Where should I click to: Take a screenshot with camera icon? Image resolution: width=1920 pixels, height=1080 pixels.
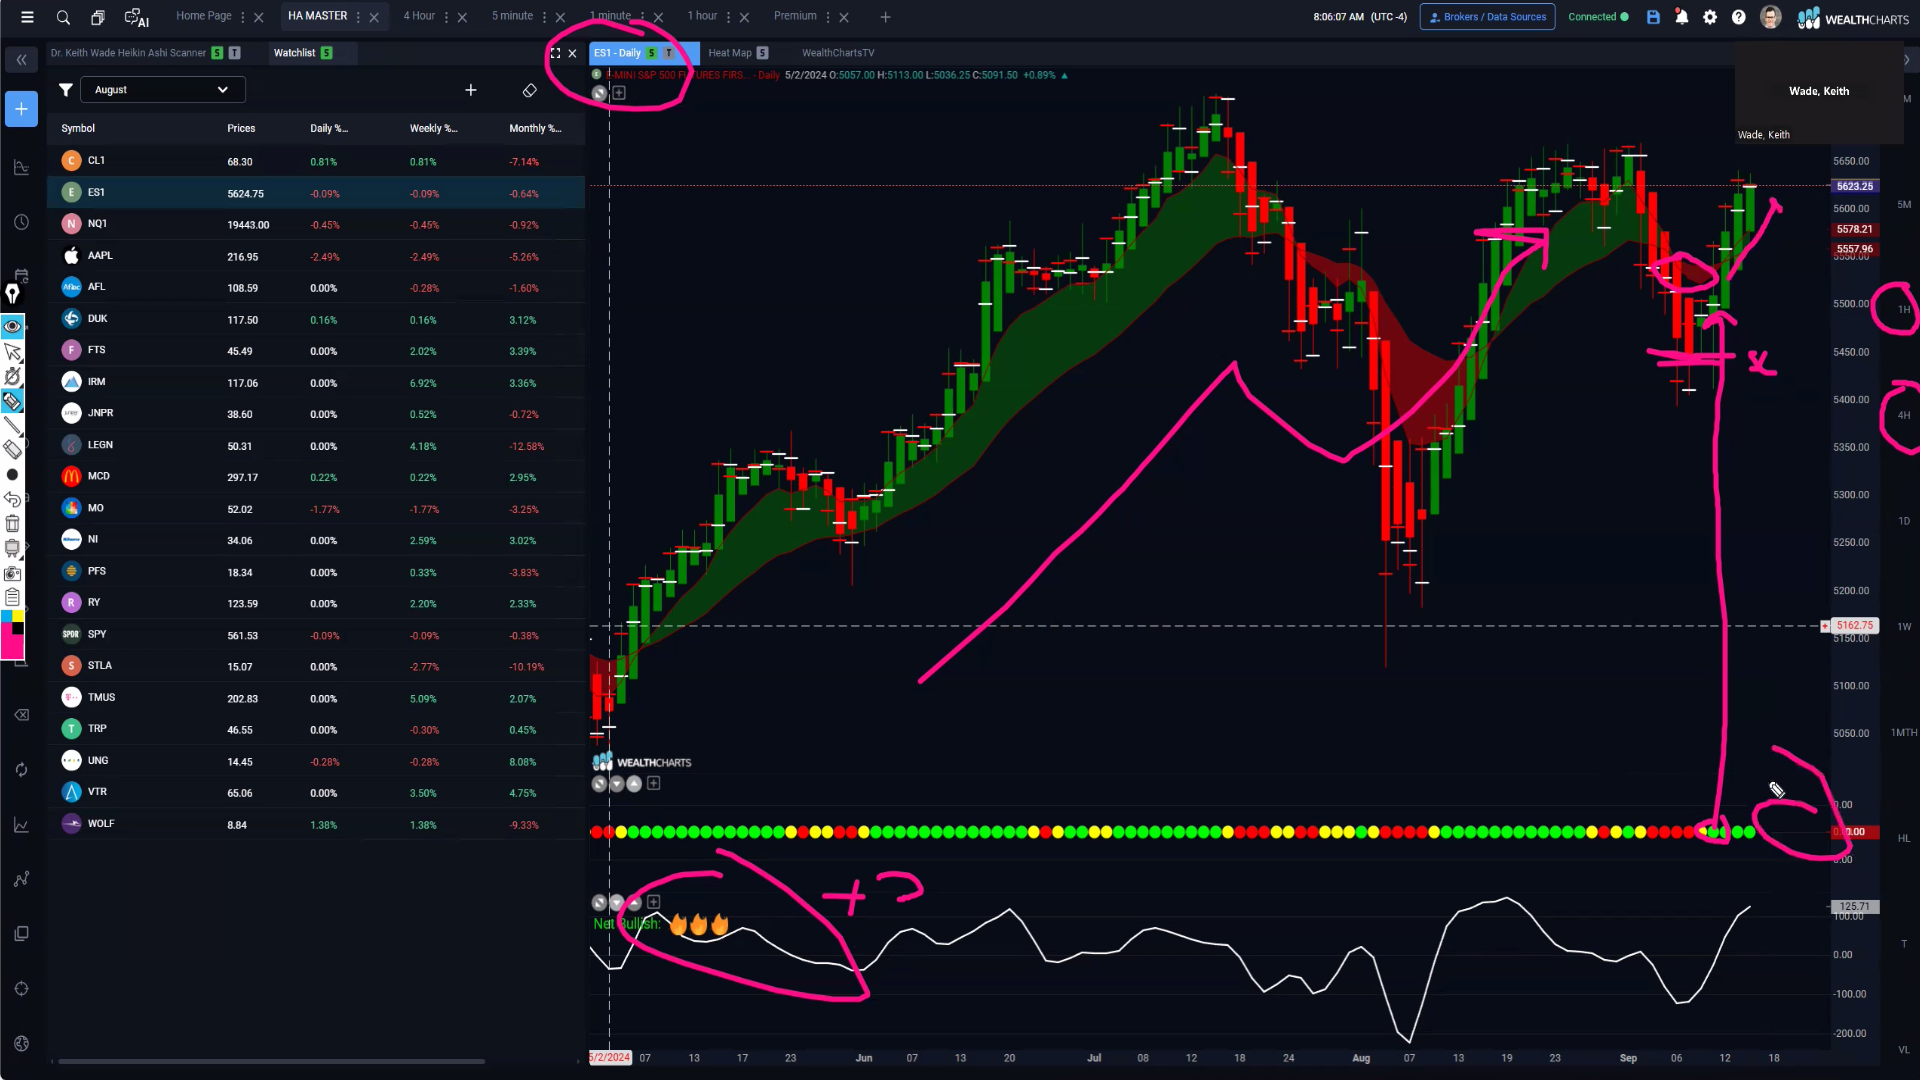click(13, 573)
